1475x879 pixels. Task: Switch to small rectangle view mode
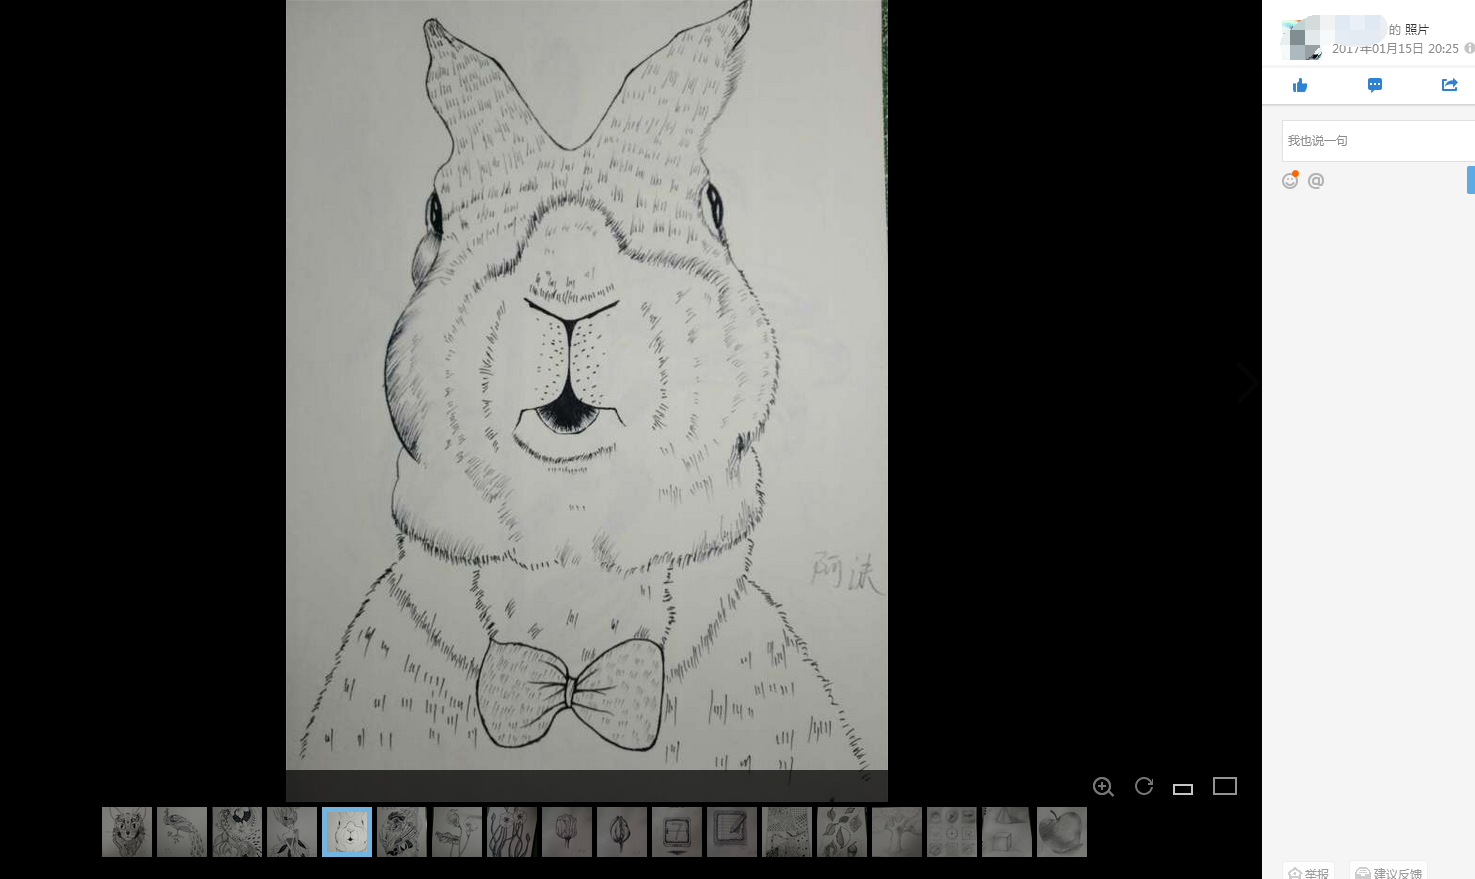(x=1183, y=789)
